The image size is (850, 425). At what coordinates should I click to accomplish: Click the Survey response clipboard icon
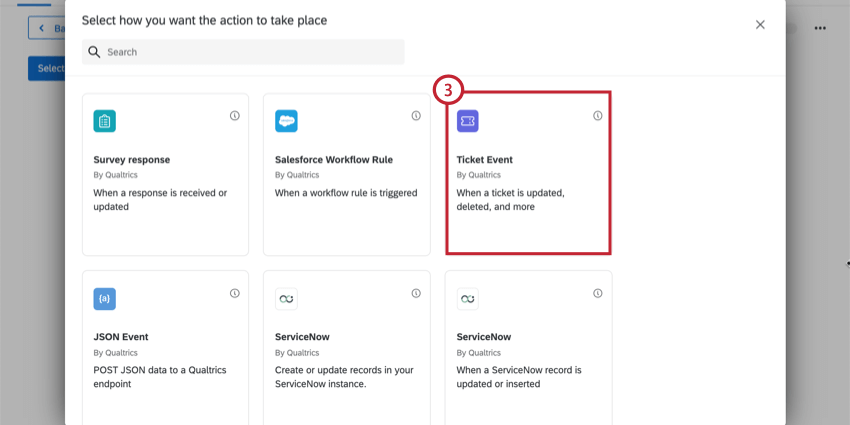(x=105, y=121)
